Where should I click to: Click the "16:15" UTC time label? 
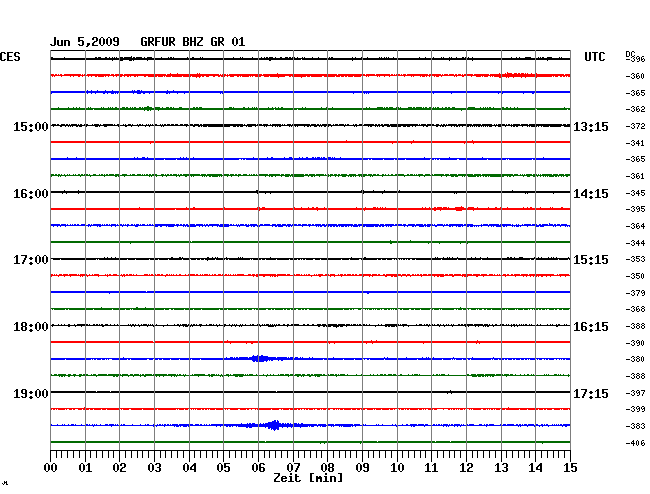(591, 327)
